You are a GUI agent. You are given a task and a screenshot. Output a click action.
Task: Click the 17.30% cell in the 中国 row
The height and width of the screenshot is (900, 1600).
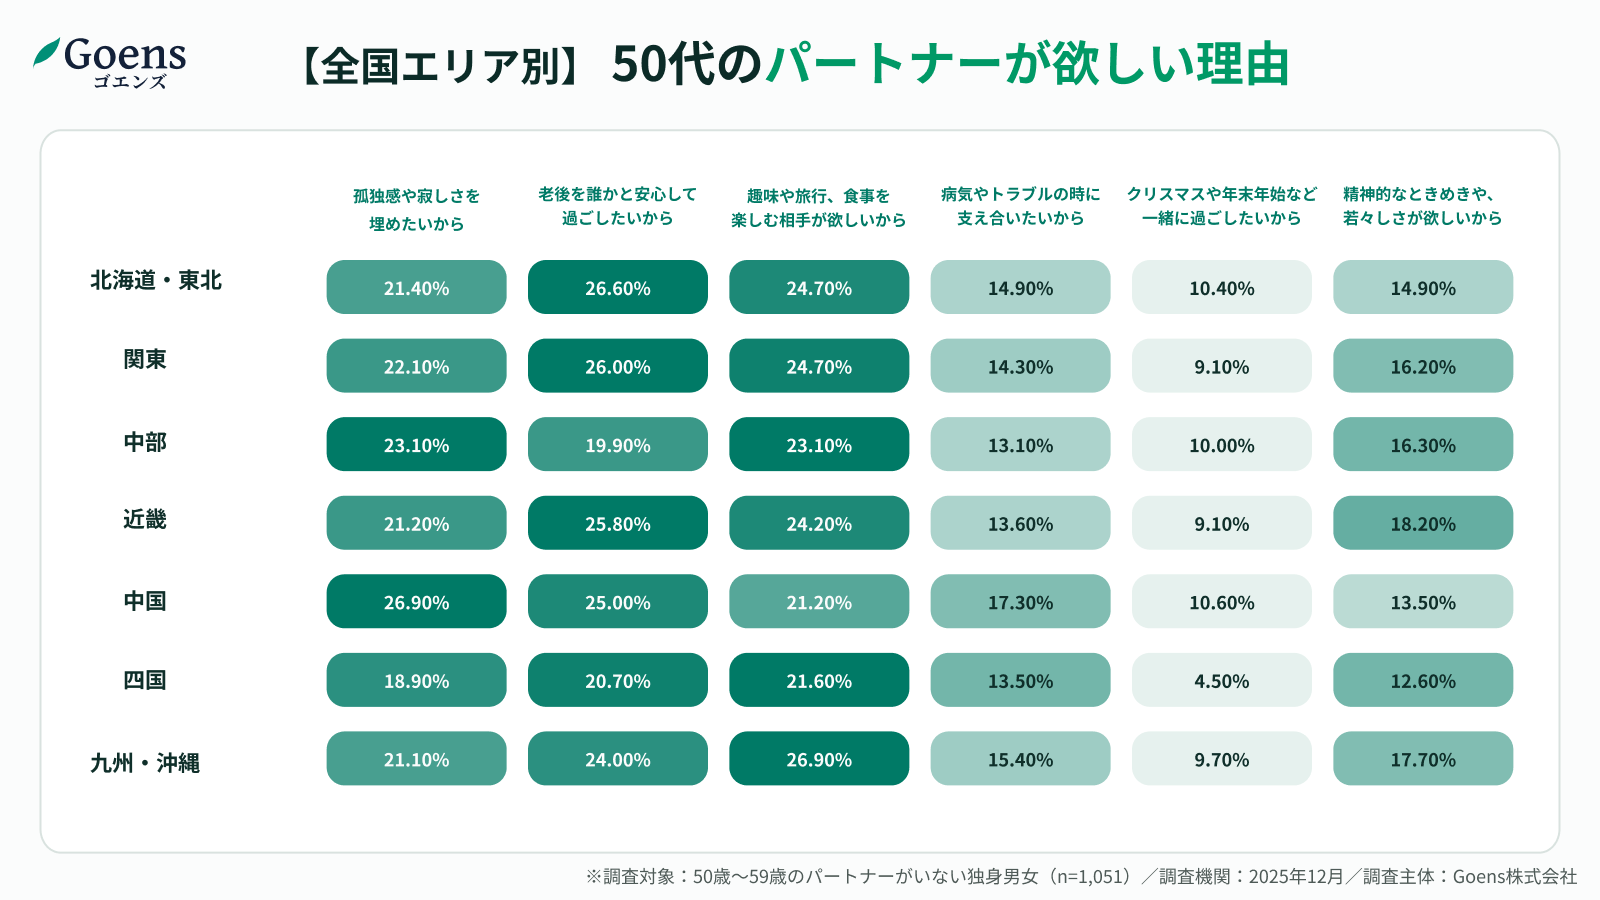(1020, 602)
